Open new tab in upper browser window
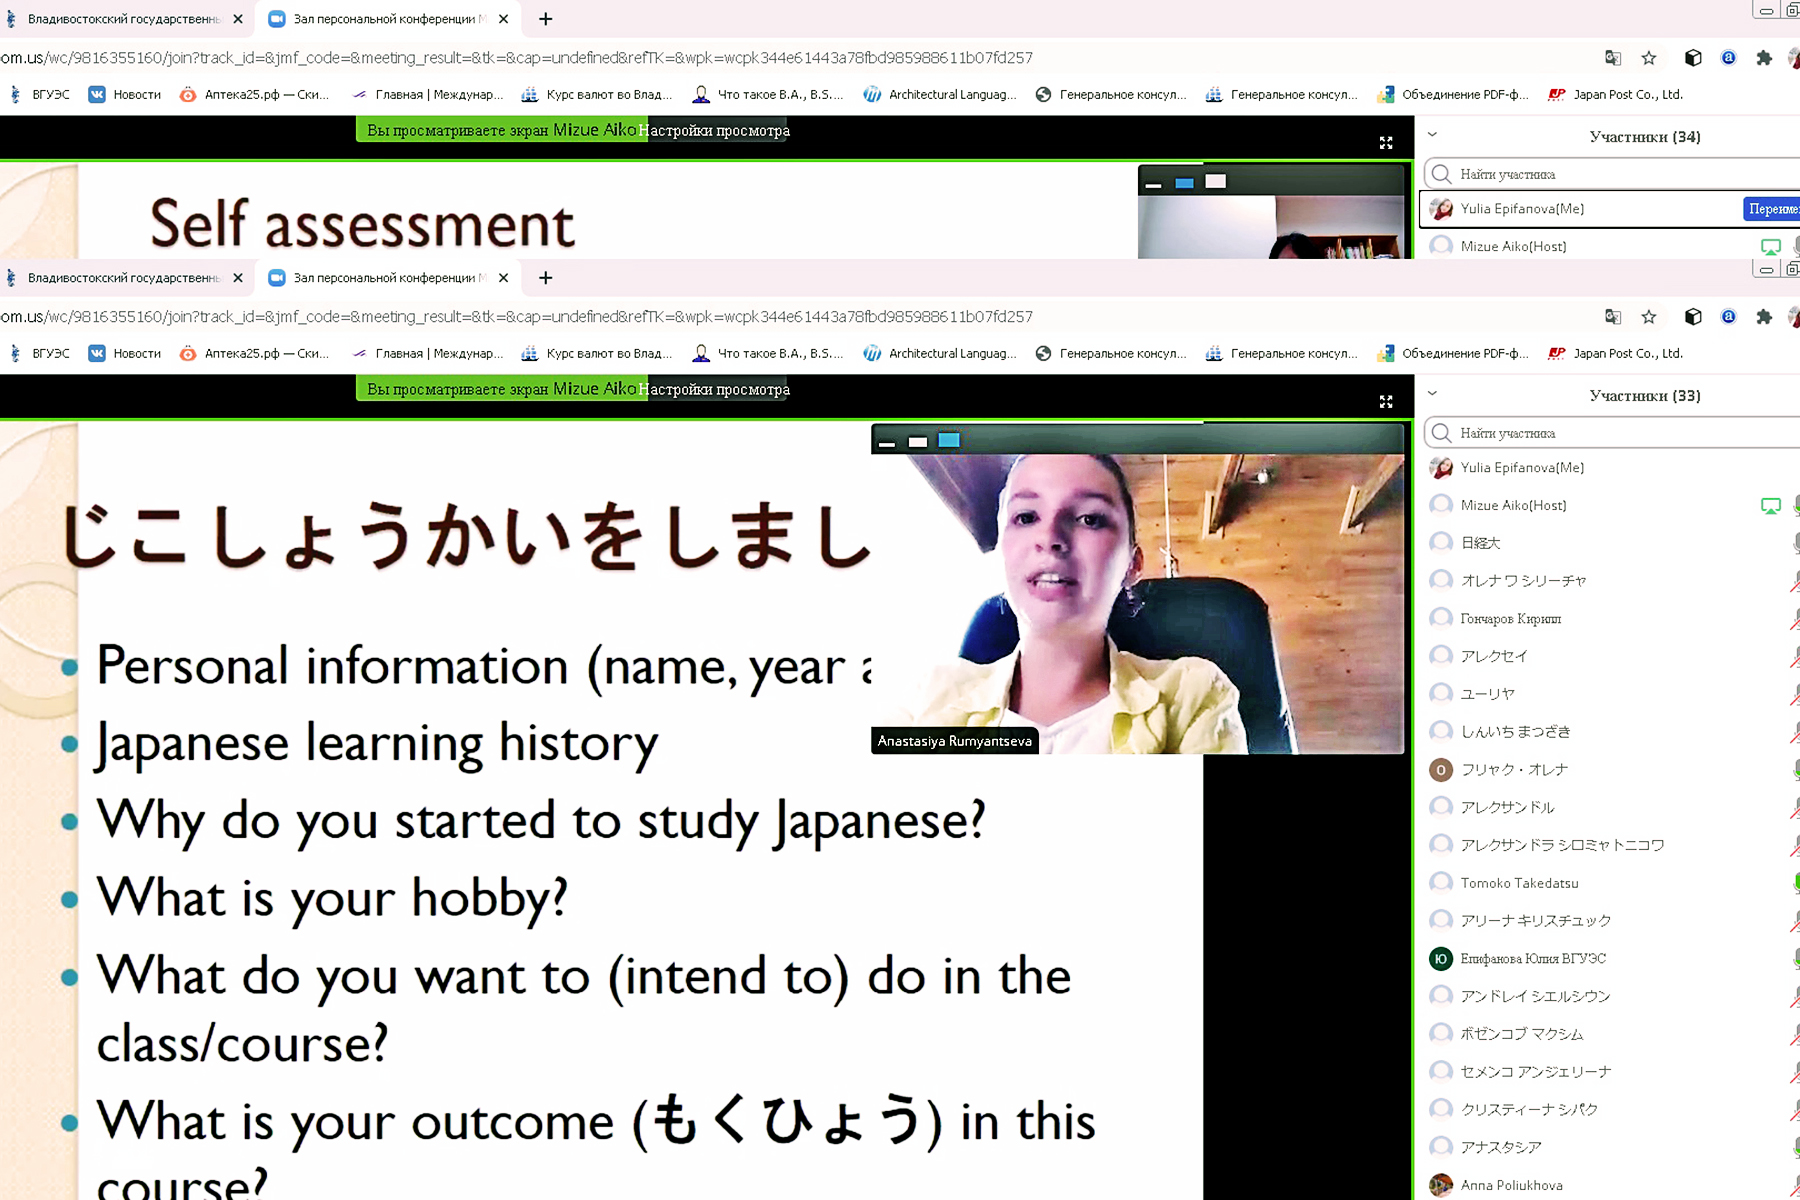The image size is (1800, 1200). coord(545,19)
